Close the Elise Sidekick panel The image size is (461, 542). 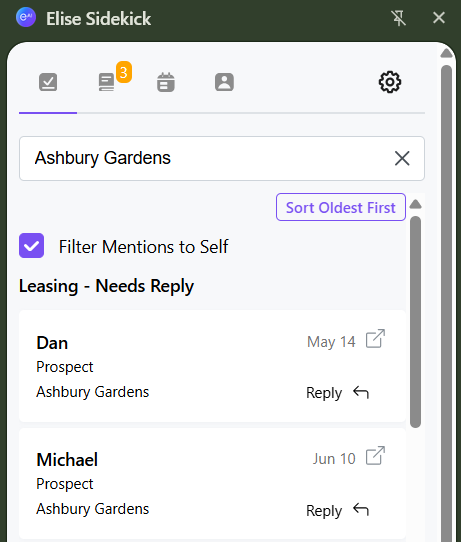point(439,18)
